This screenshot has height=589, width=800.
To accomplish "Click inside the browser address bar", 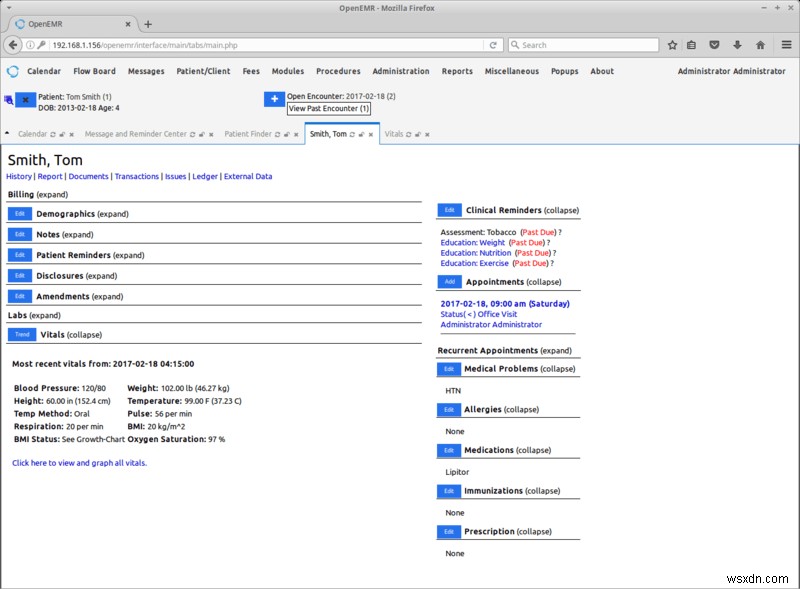I will (250, 44).
